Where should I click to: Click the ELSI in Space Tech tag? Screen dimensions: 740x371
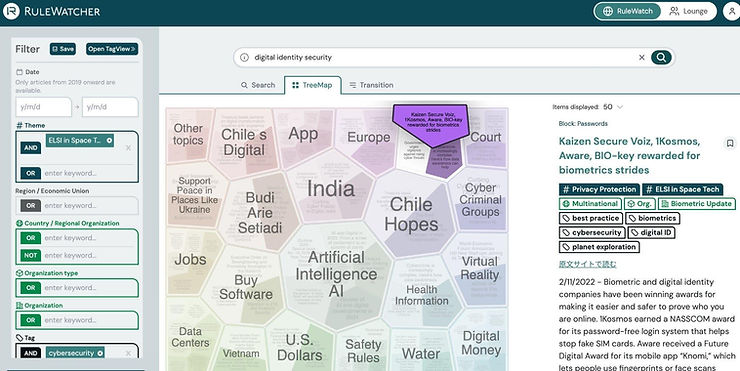(x=682, y=189)
